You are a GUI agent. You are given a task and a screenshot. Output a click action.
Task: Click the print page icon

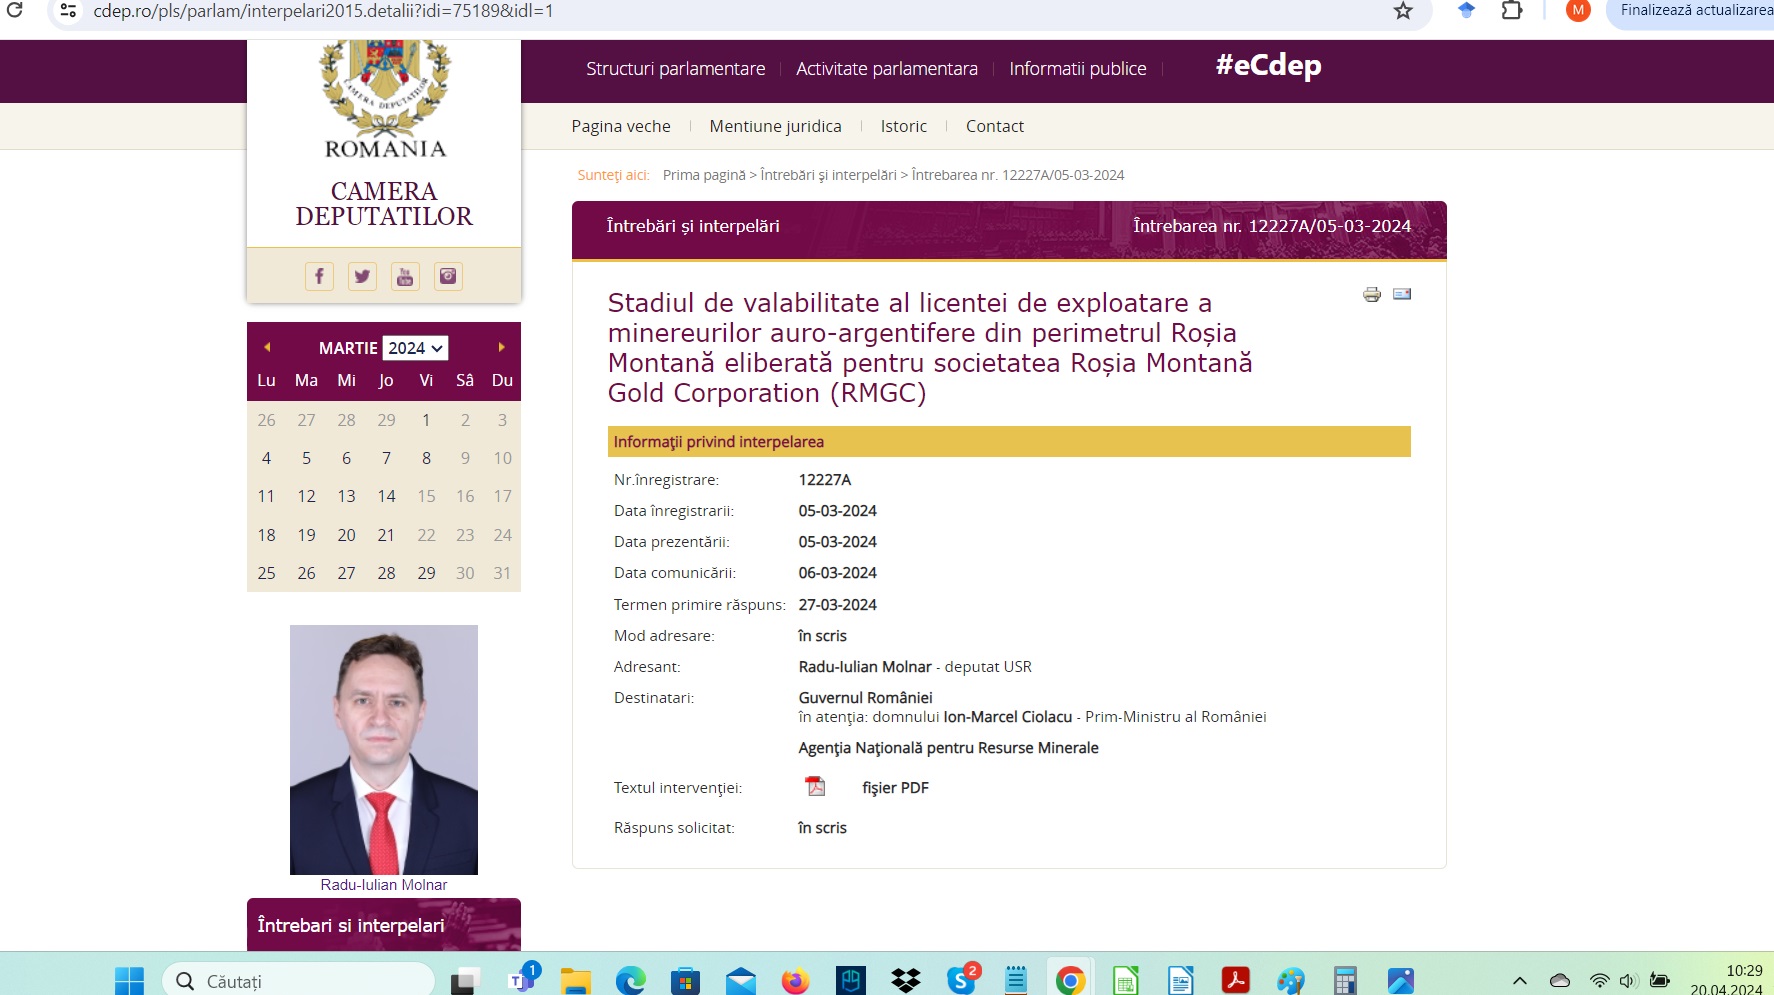click(x=1372, y=294)
